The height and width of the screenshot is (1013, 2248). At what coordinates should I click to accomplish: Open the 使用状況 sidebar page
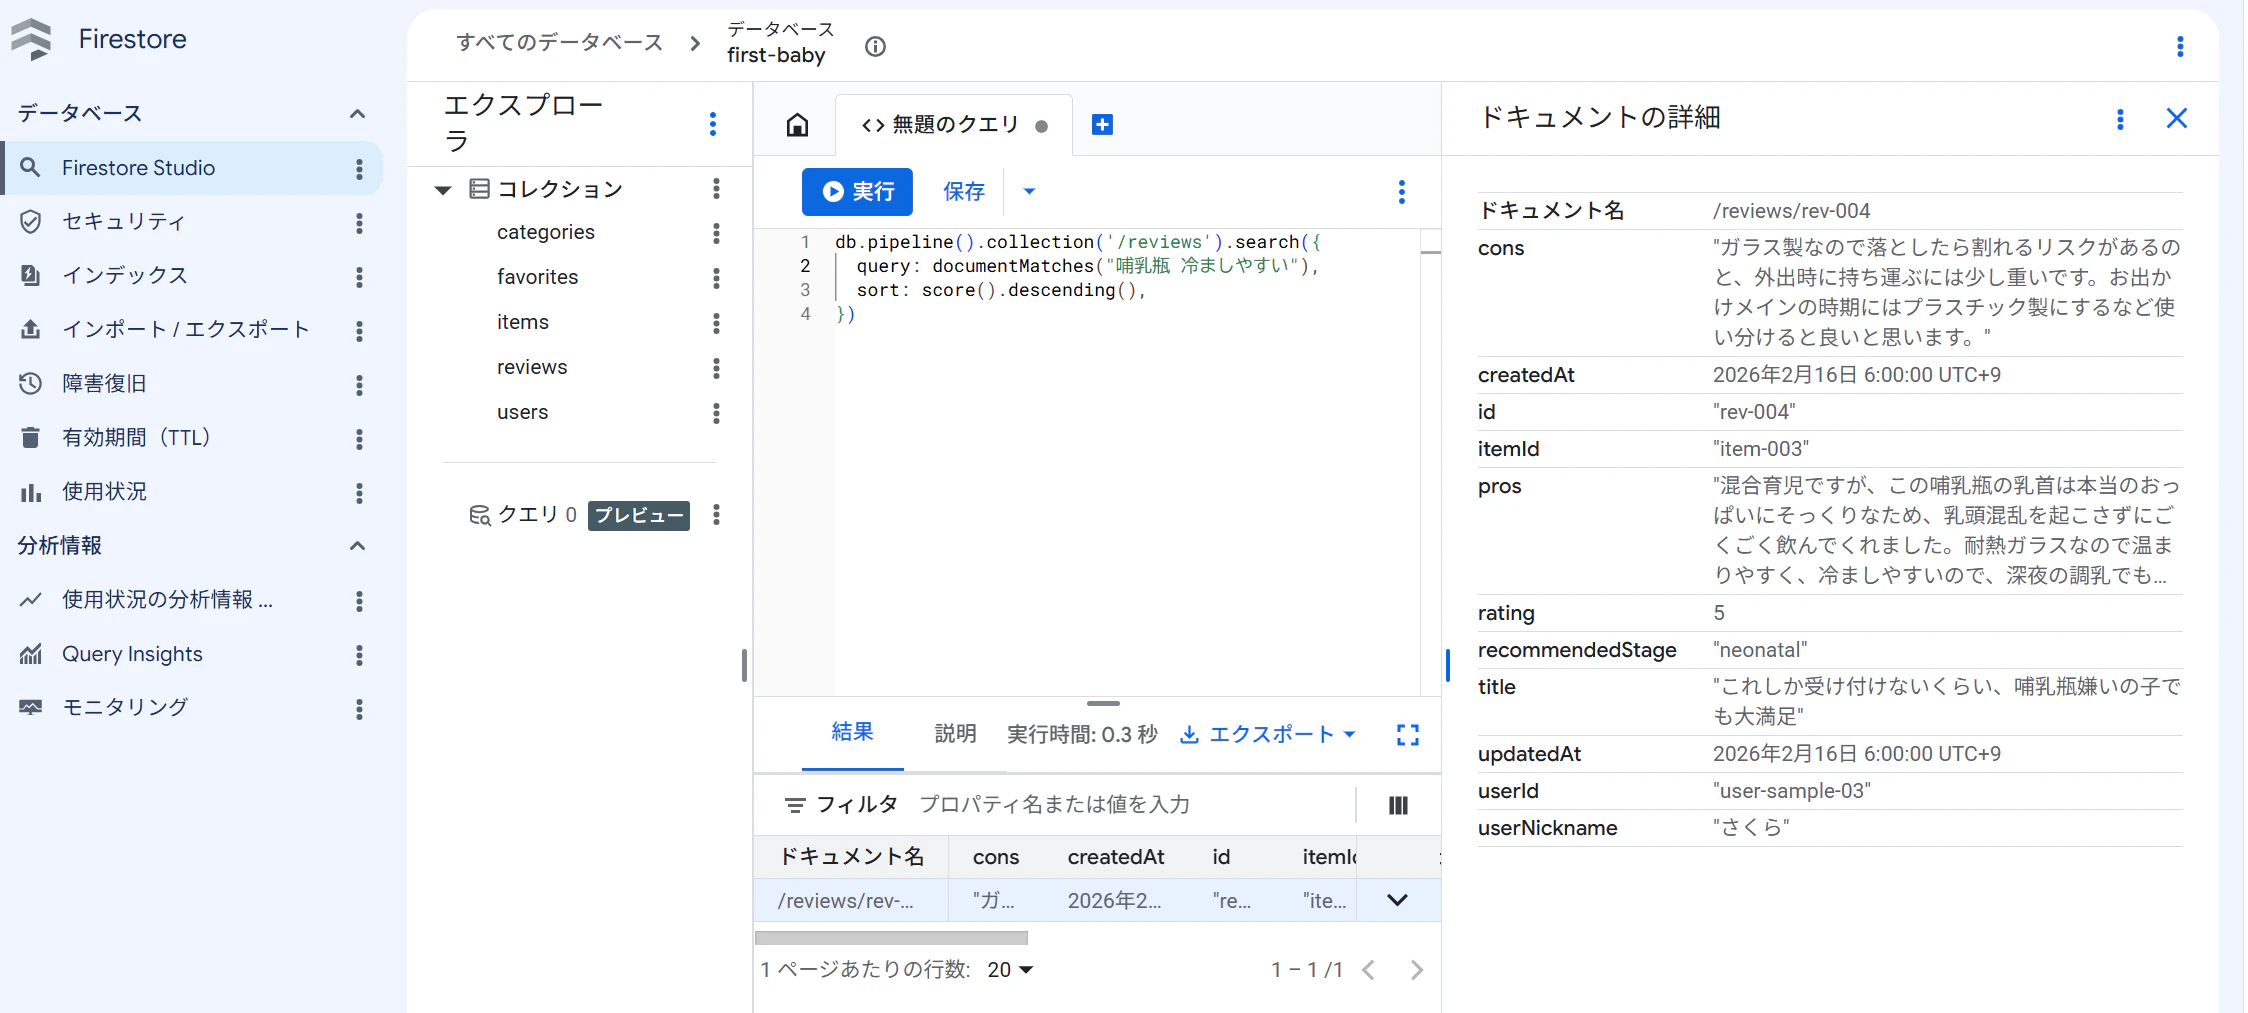point(104,492)
